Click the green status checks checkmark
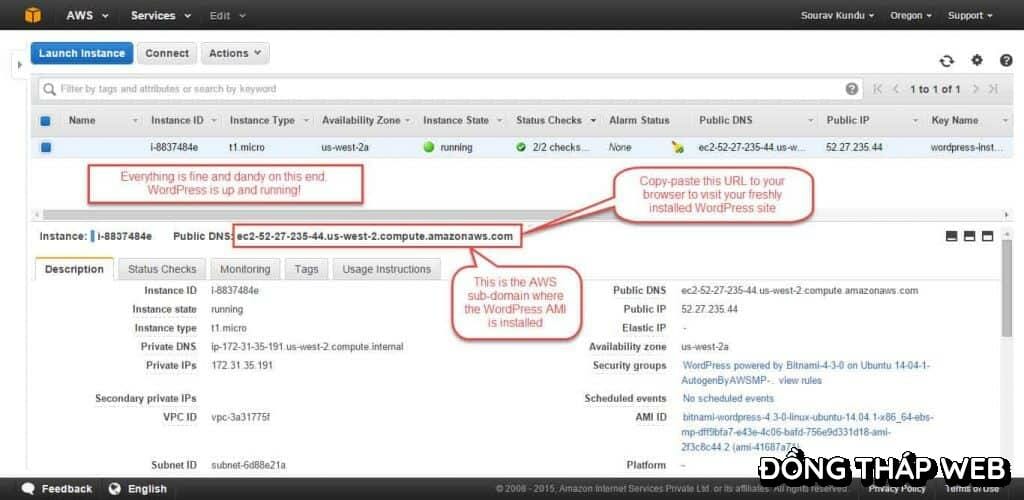This screenshot has width=1024, height=500. [x=520, y=148]
